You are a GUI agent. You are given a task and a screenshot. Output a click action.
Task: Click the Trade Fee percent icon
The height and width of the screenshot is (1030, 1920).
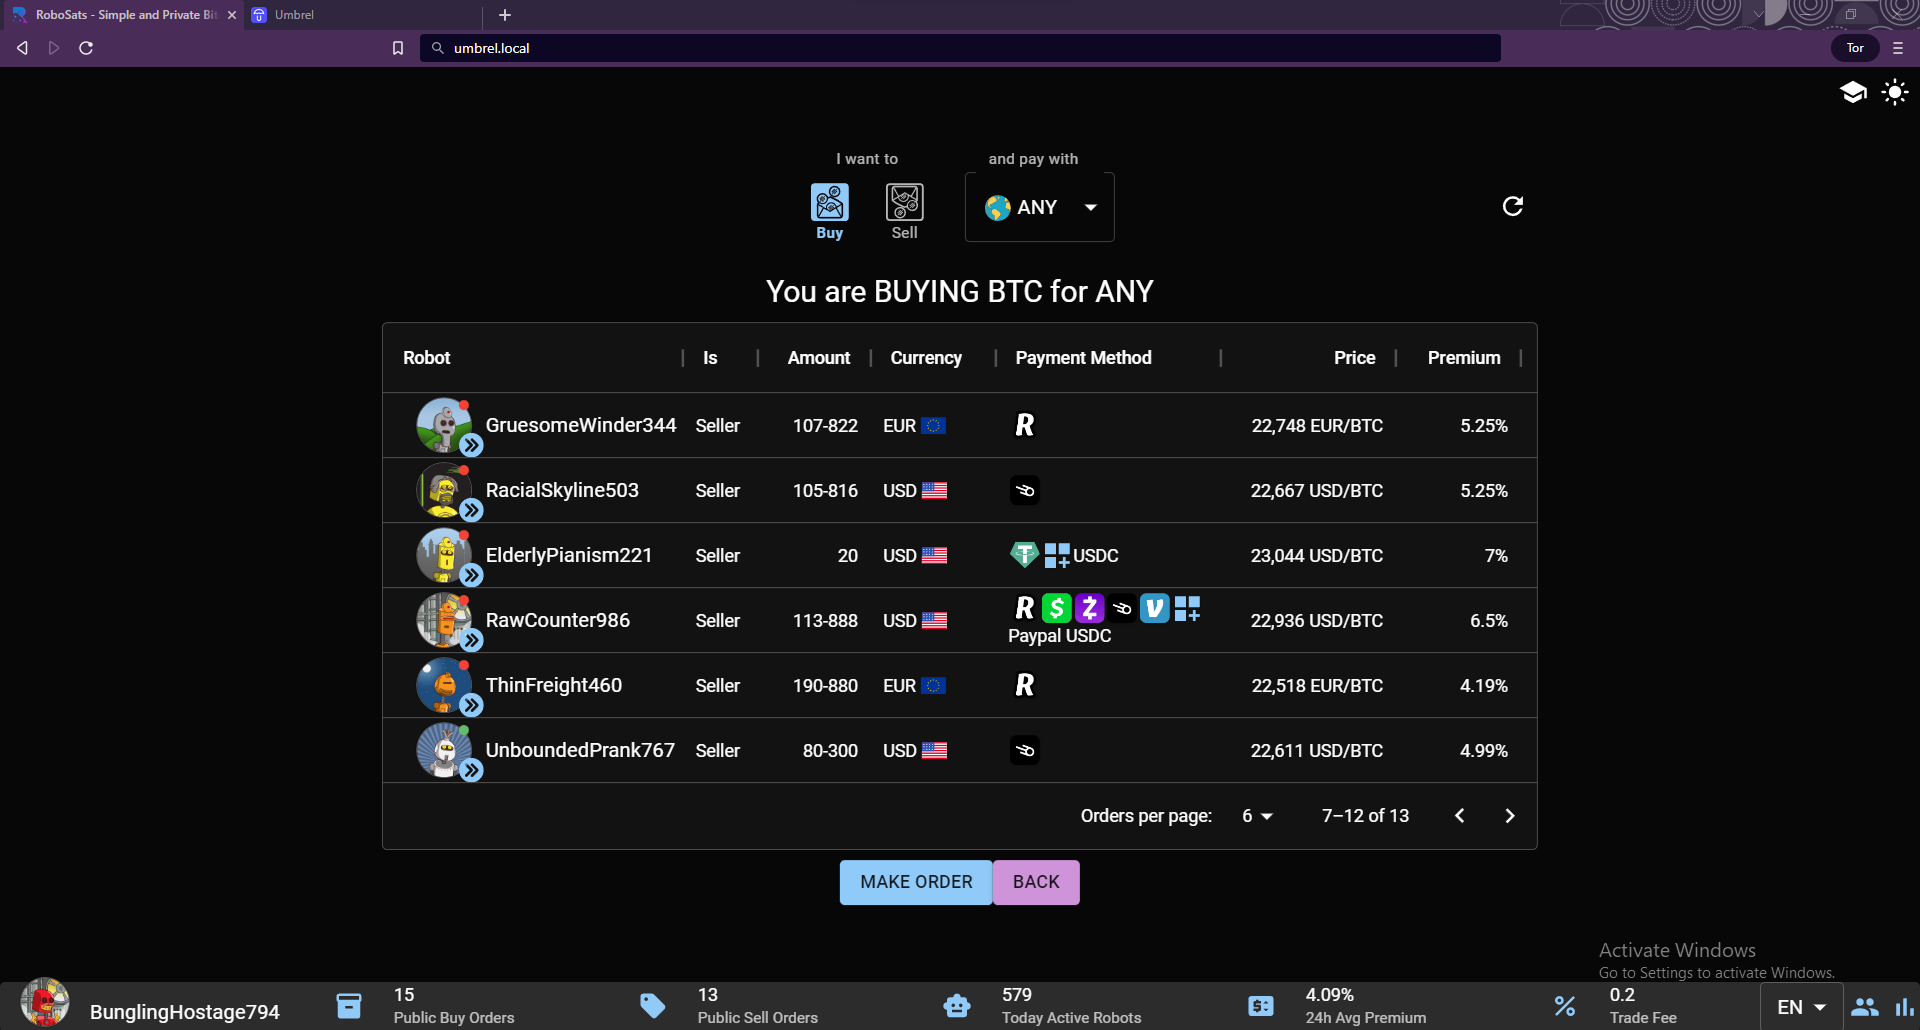pyautogui.click(x=1565, y=1005)
